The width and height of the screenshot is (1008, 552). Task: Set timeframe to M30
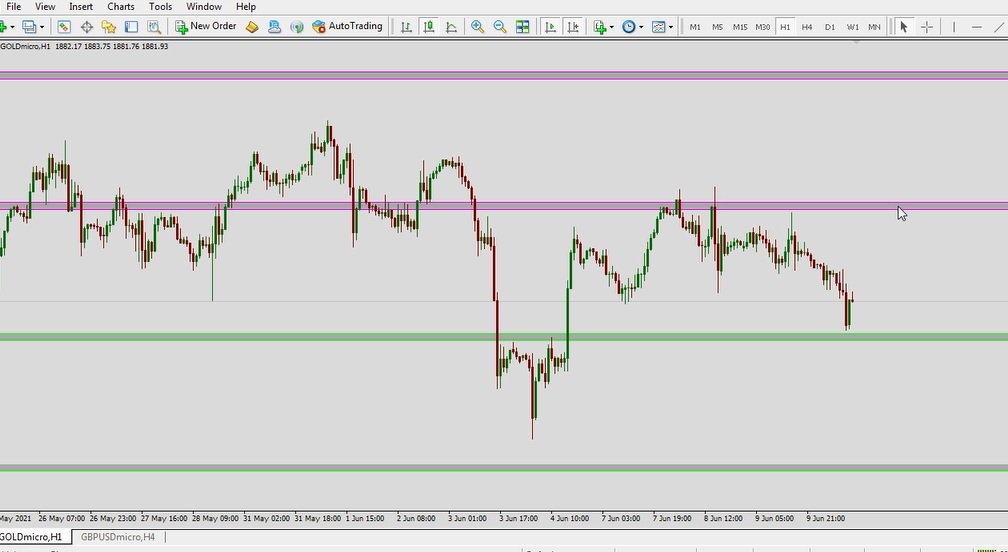click(762, 27)
